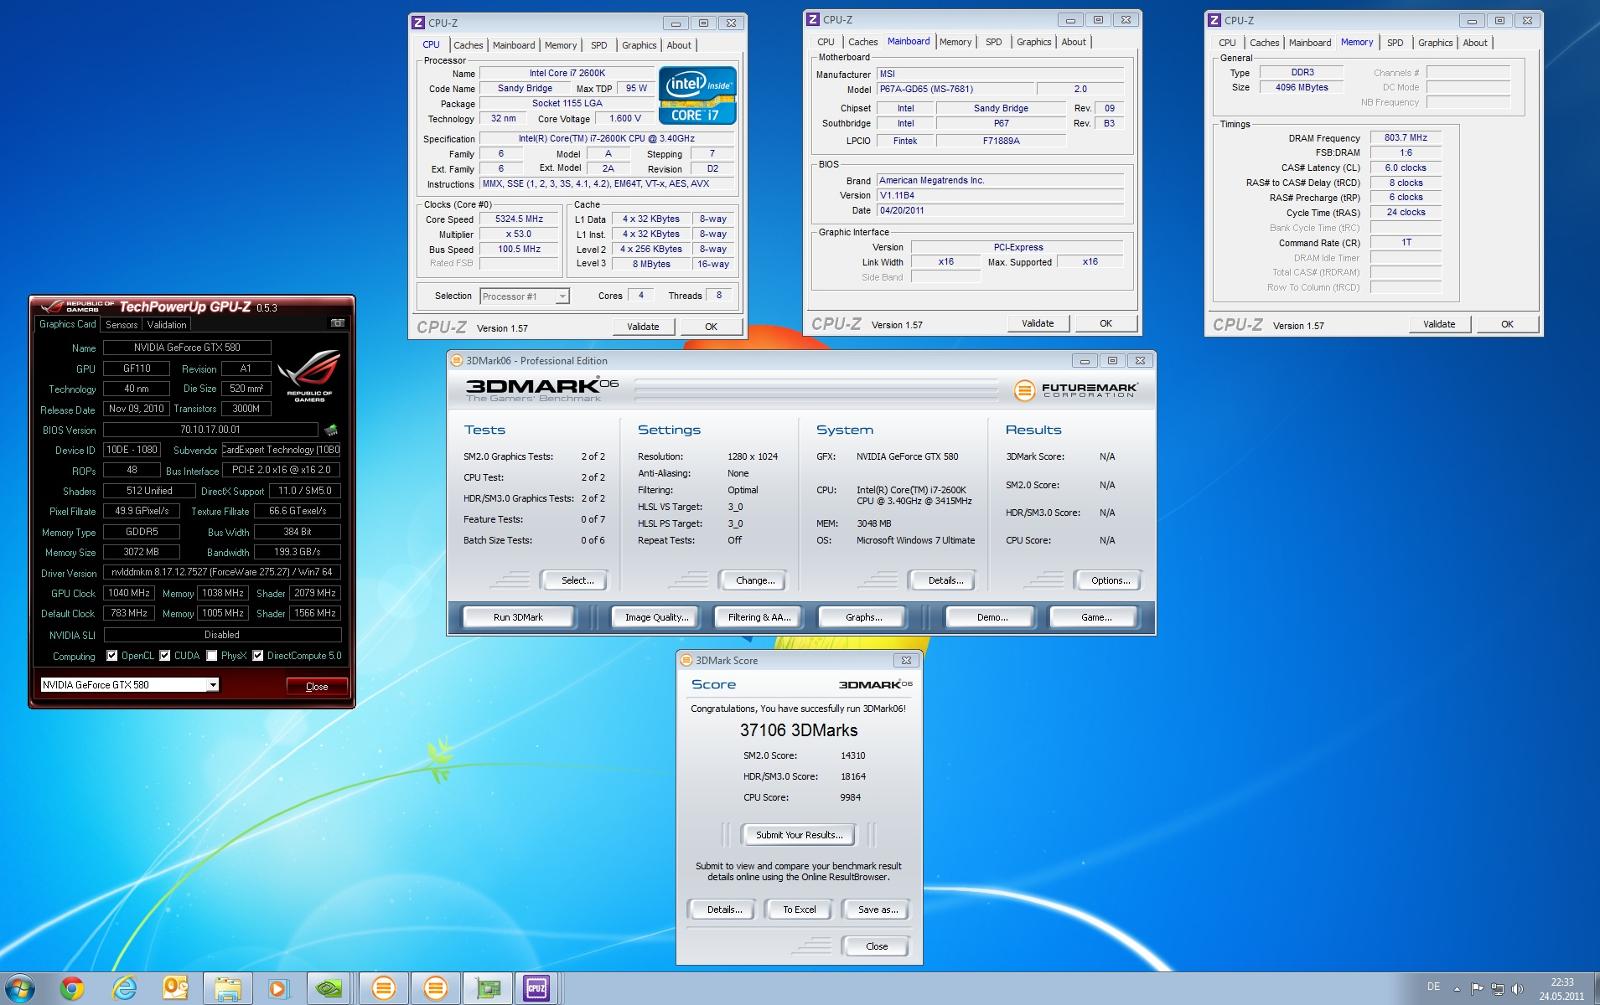Select SPD tab in CPU-Z Mainboard window

click(x=994, y=42)
